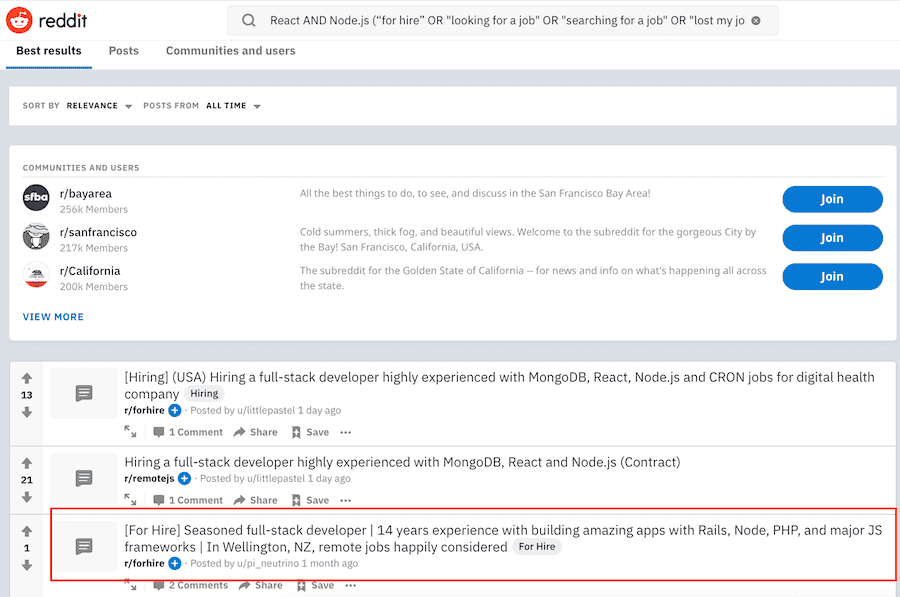Click the r/bayarea community icon
Screen dimensions: 900x597
[x=36, y=199]
